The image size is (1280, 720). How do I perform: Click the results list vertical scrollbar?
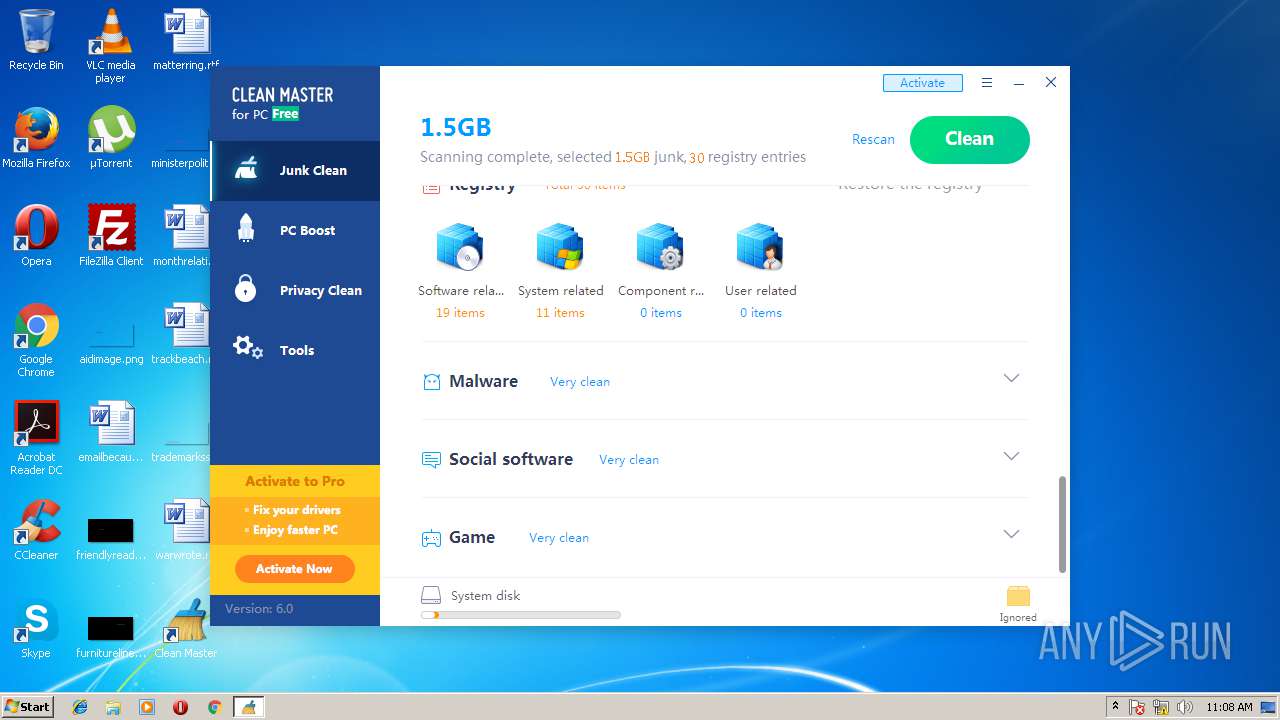pos(1062,525)
